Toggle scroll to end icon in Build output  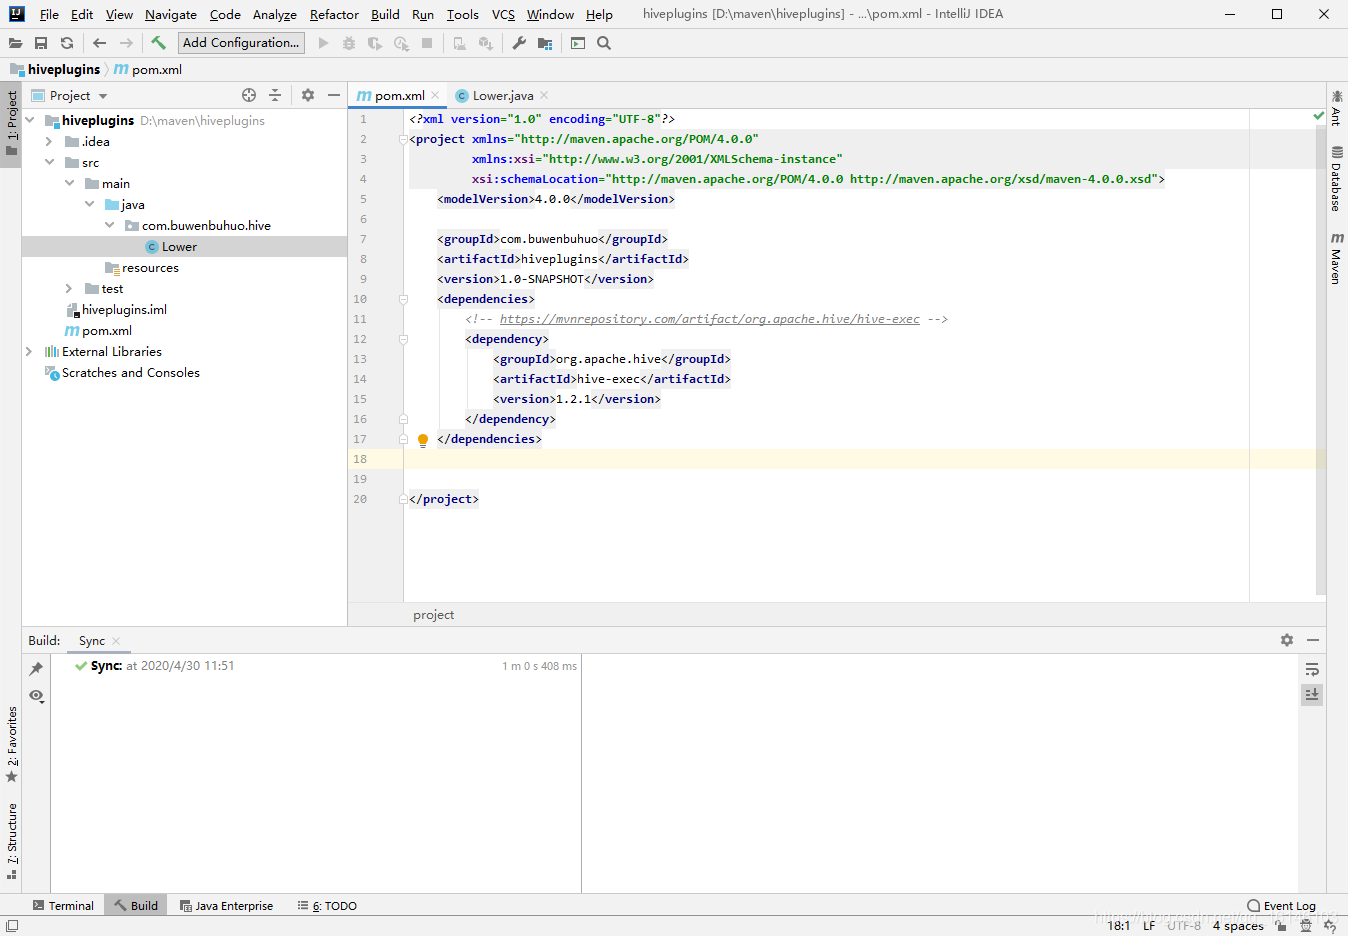tap(1312, 694)
